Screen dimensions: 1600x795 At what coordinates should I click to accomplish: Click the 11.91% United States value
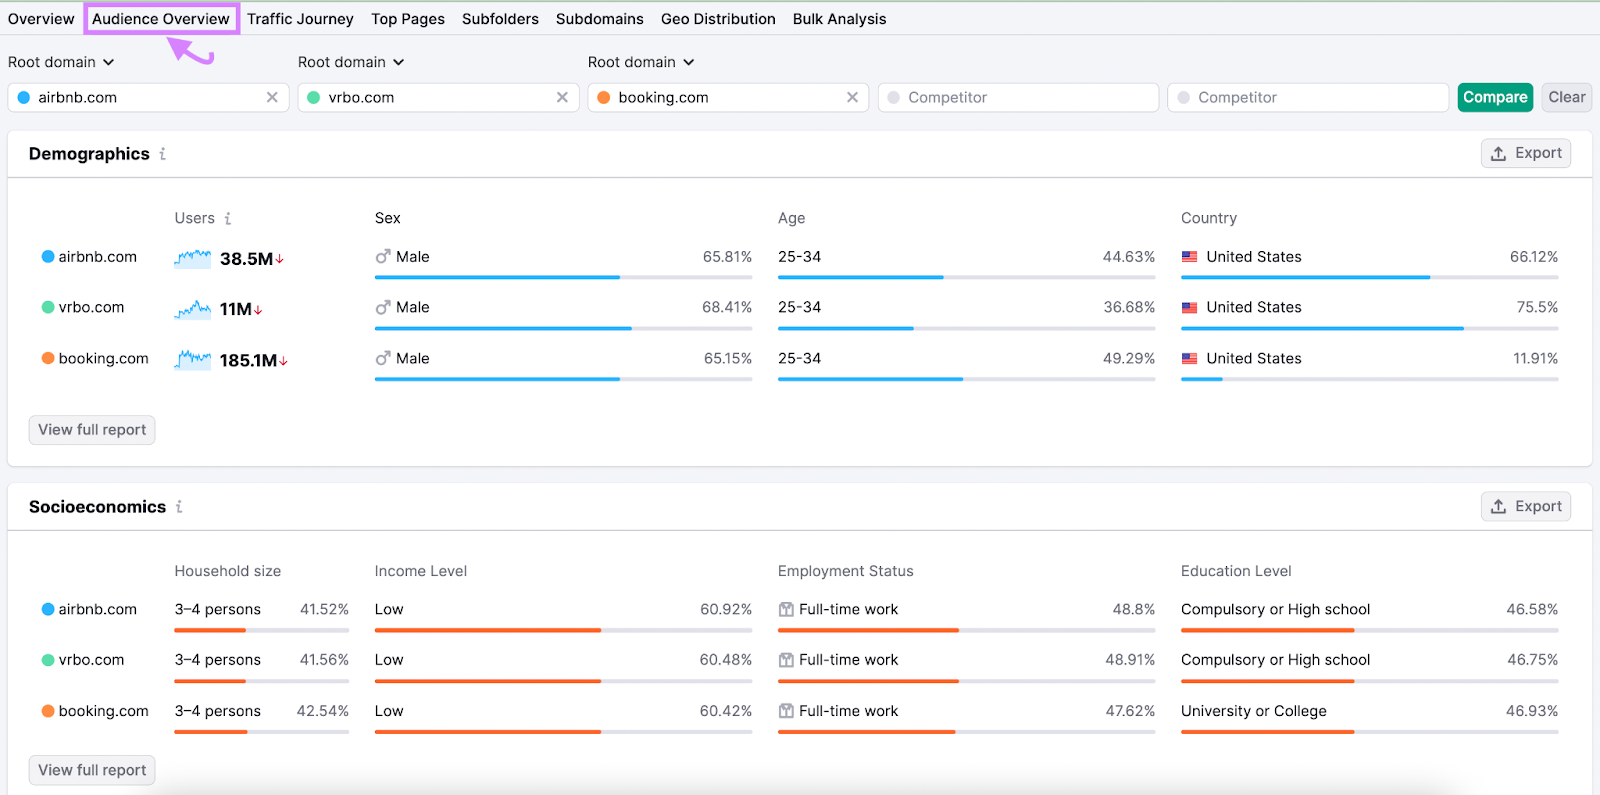click(1535, 358)
